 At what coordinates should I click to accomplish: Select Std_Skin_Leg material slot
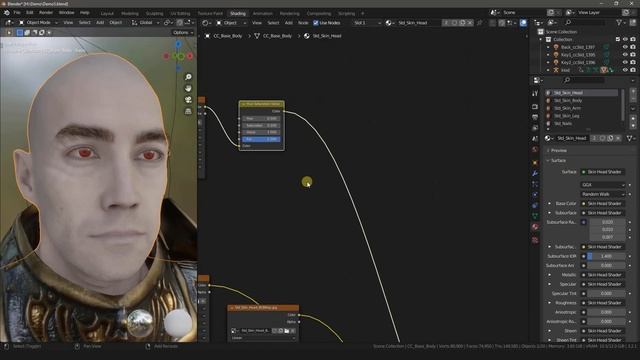582,116
